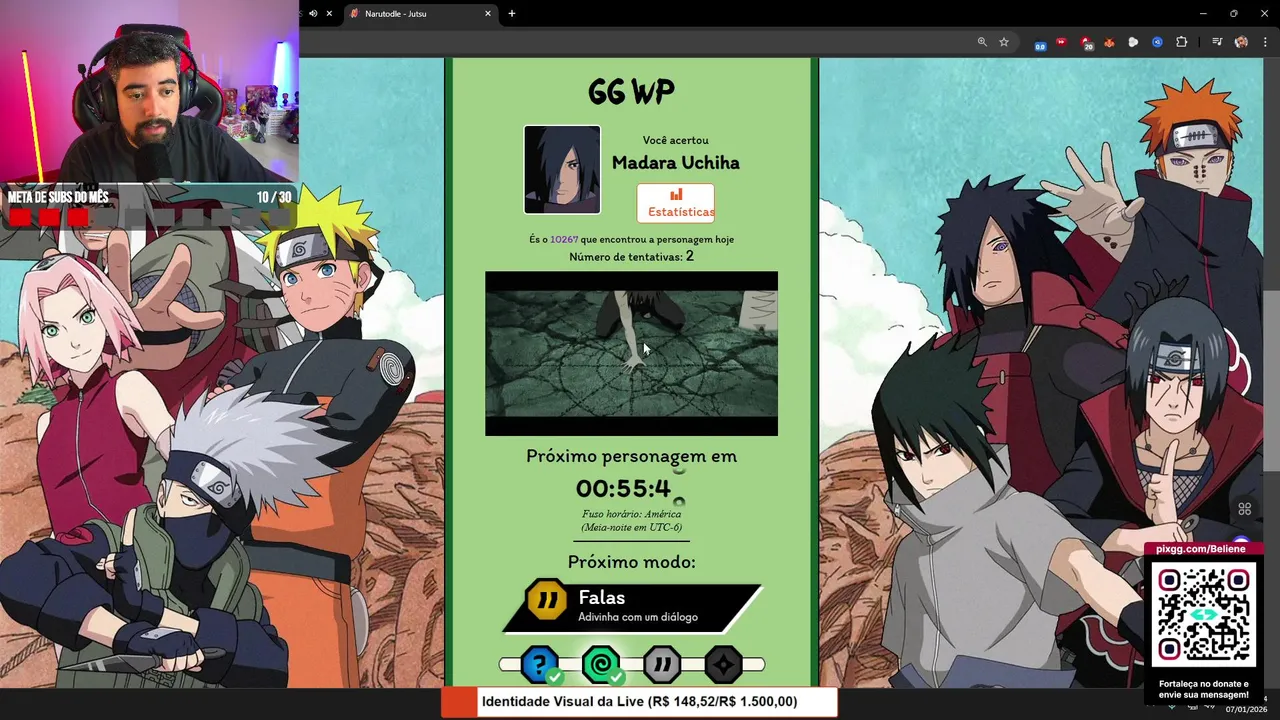The height and width of the screenshot is (720, 1280).
Task: Click the countdown timer 00:55:4
Action: (623, 489)
